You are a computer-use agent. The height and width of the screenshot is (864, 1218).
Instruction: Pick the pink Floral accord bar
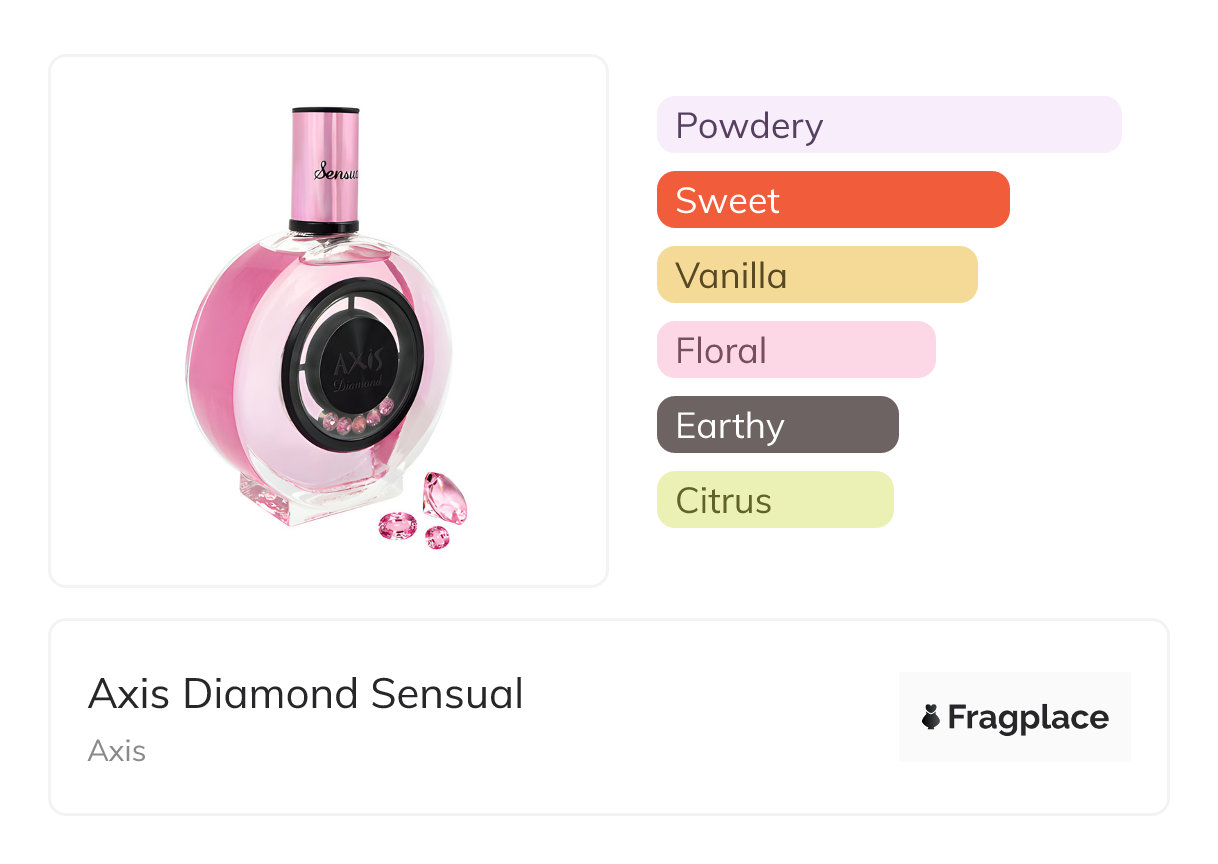795,350
